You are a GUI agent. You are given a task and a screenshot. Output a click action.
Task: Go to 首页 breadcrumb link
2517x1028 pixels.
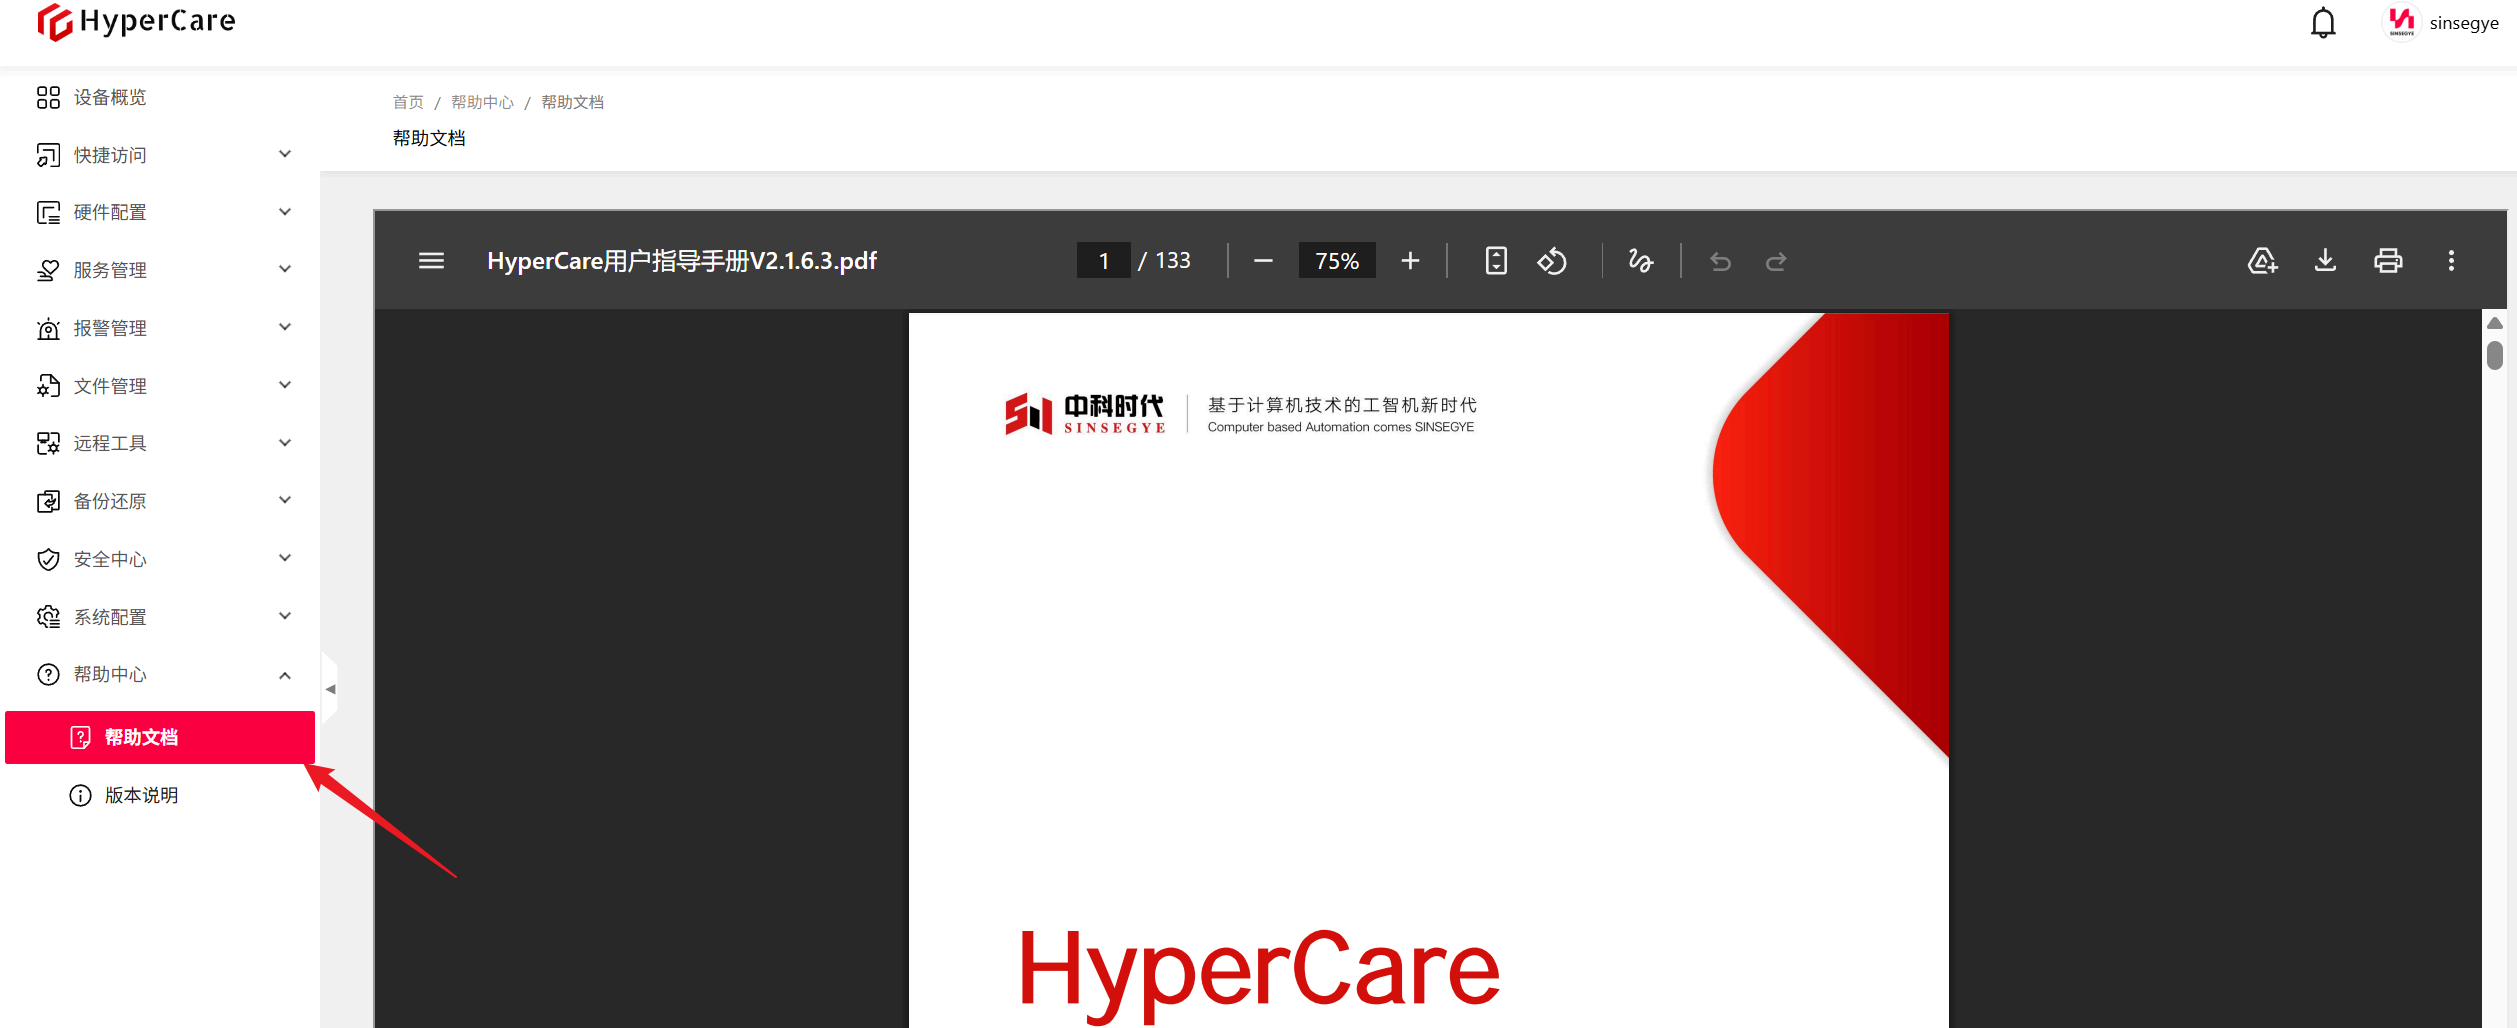pyautogui.click(x=408, y=102)
